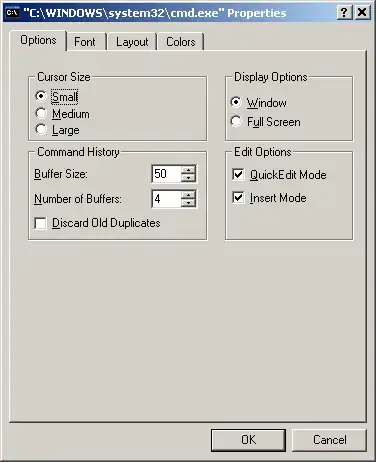
Task: Close the Properties dialog with X
Action: (362, 13)
